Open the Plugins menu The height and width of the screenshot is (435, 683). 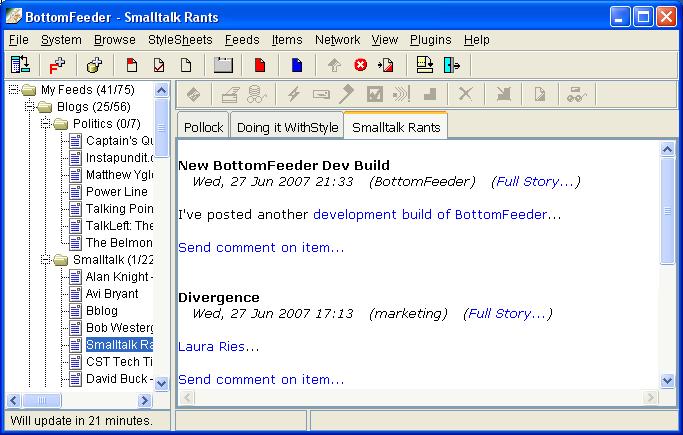[x=430, y=40]
